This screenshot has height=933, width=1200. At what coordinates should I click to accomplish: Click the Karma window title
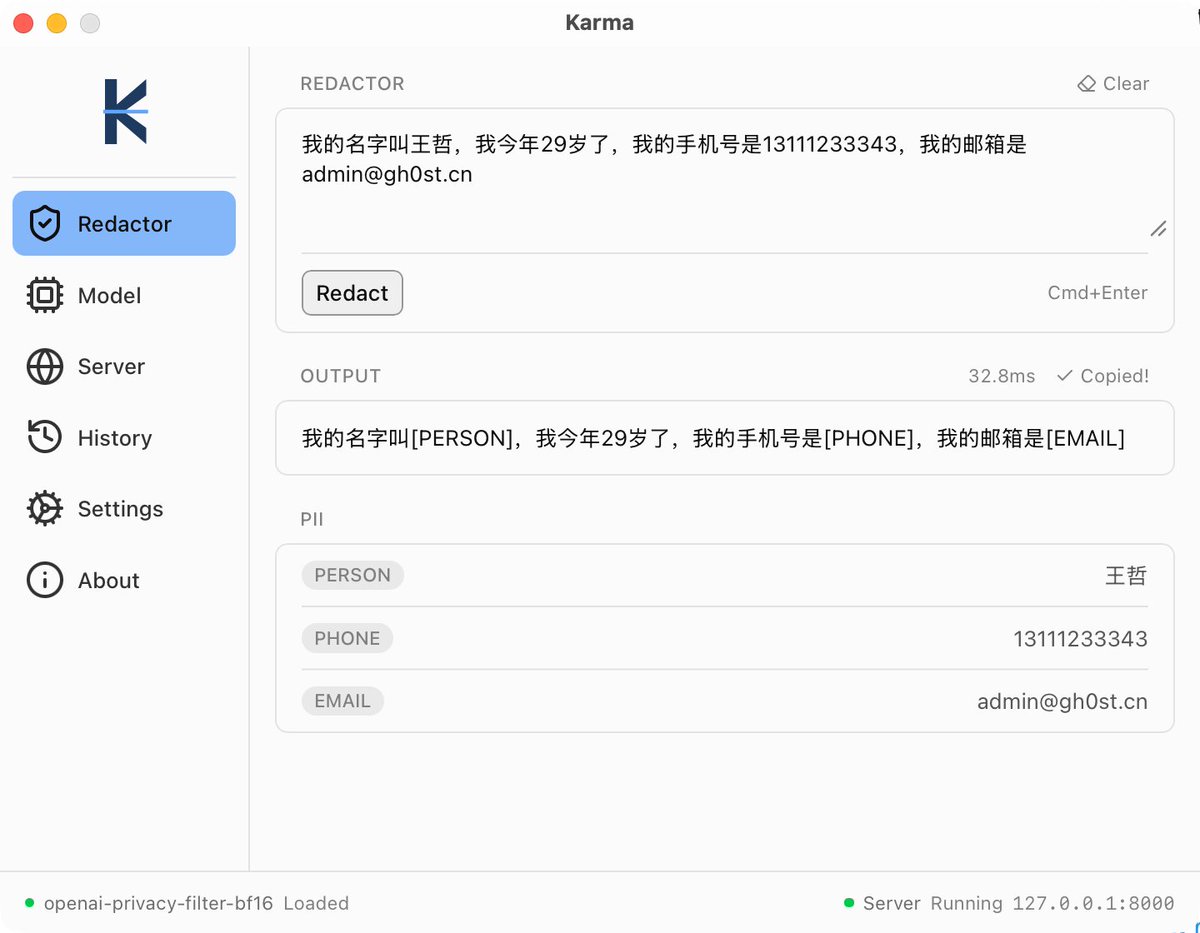click(600, 23)
